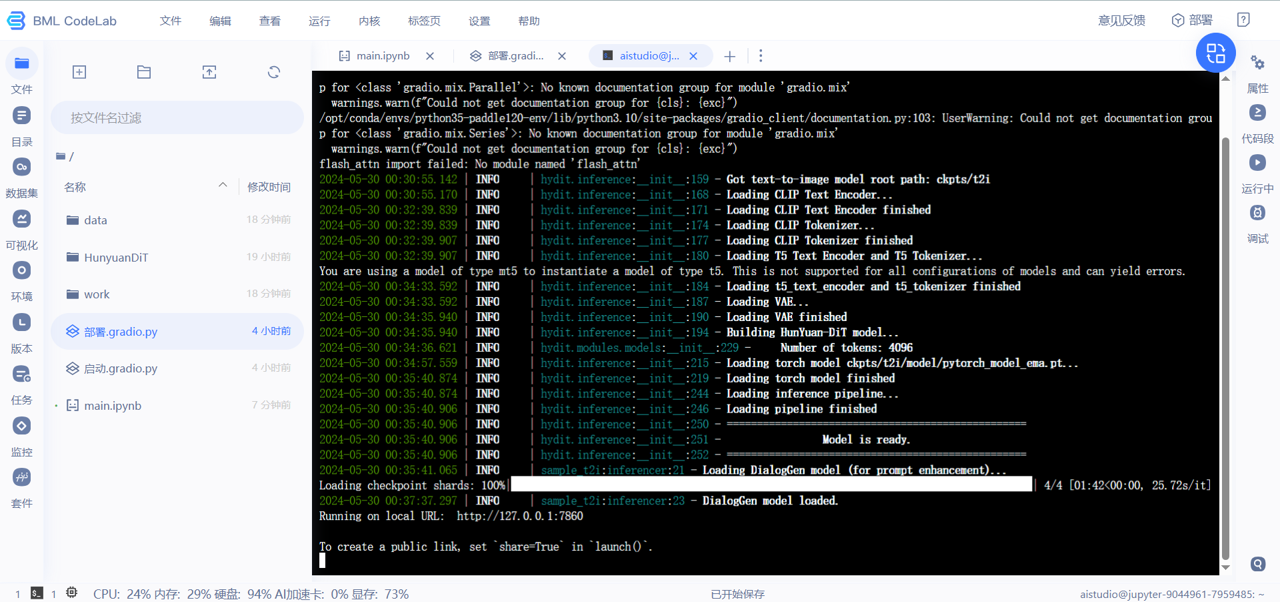The width and height of the screenshot is (1280, 602).
Task: Open the 内核 menu
Action: pyautogui.click(x=369, y=20)
